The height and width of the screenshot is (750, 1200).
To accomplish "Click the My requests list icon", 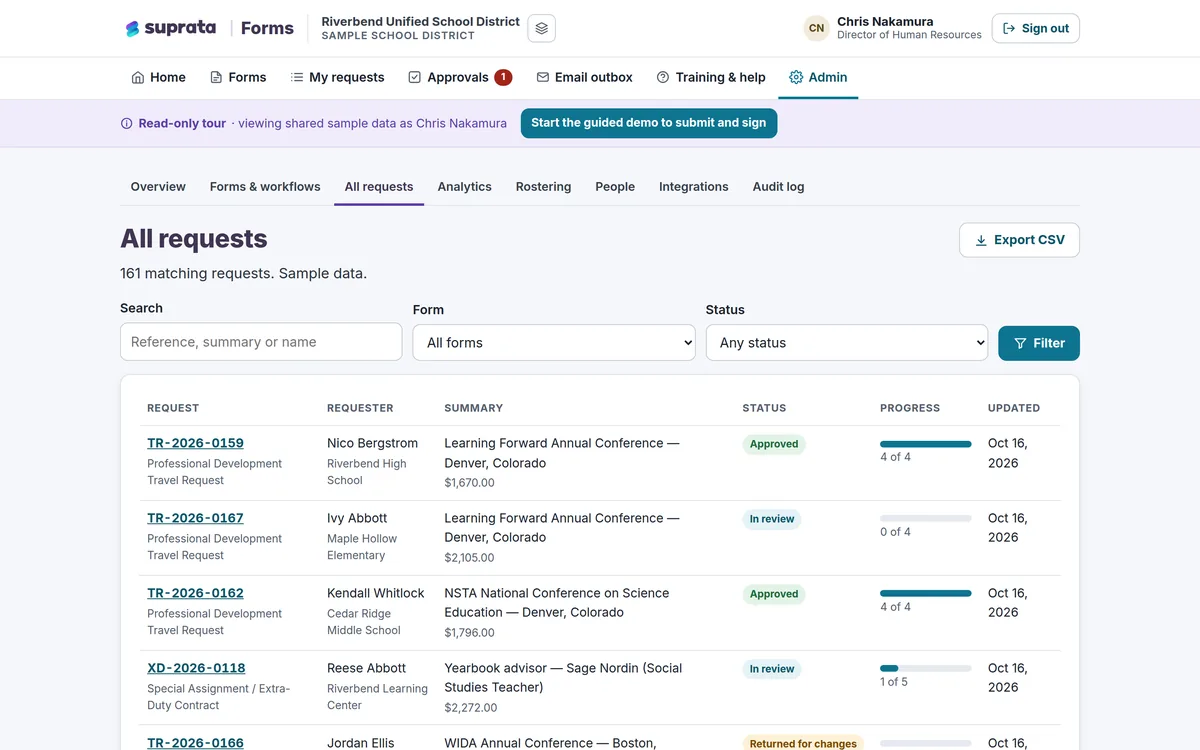I will pos(297,77).
